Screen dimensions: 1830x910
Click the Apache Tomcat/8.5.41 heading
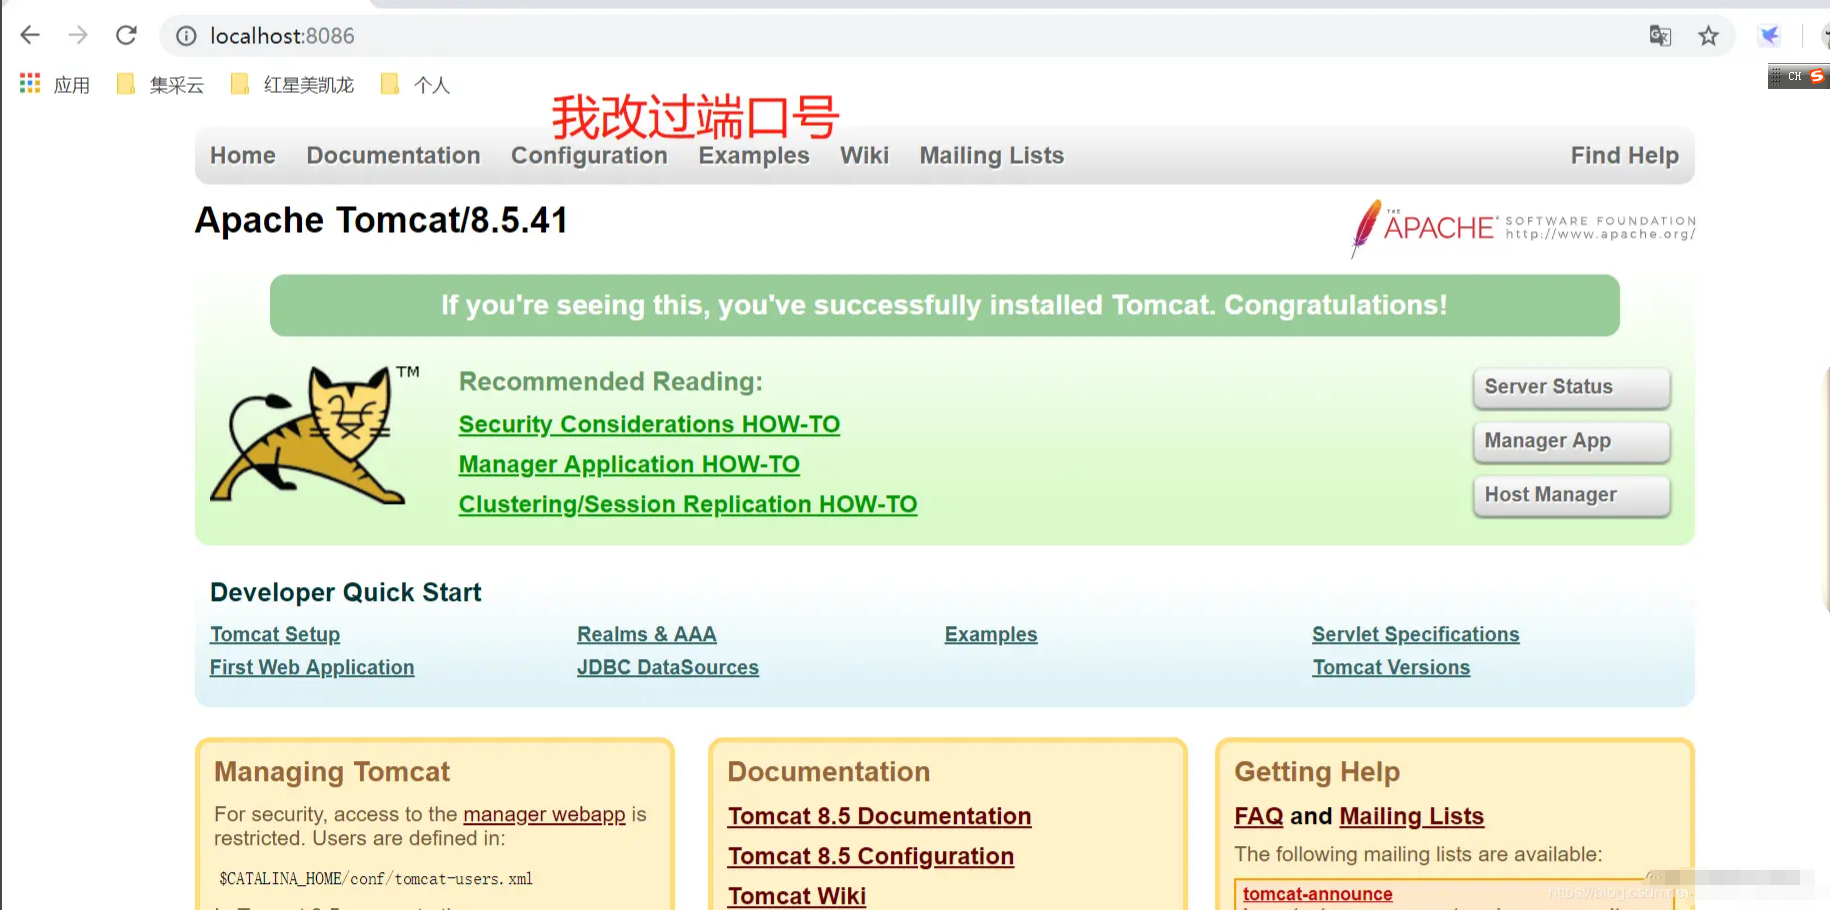[x=381, y=220]
